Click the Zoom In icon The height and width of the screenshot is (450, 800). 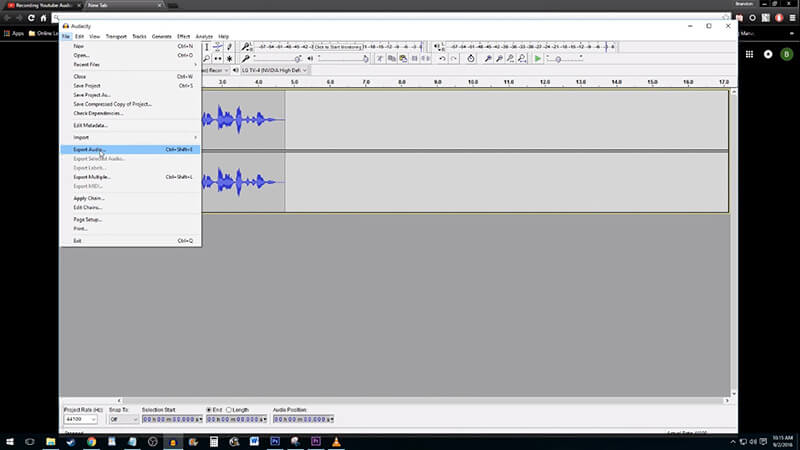[488, 59]
